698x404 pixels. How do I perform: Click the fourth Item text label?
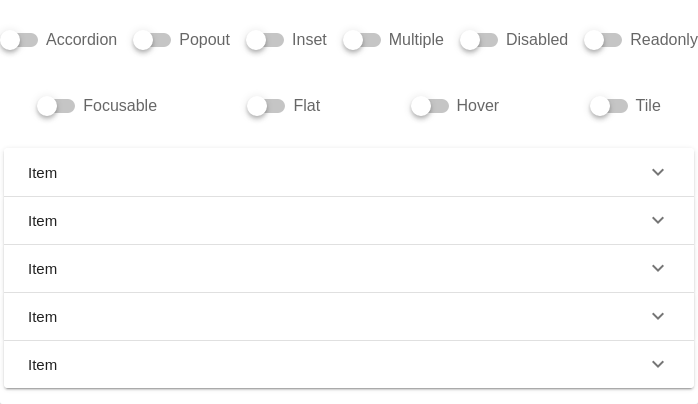[x=43, y=317]
